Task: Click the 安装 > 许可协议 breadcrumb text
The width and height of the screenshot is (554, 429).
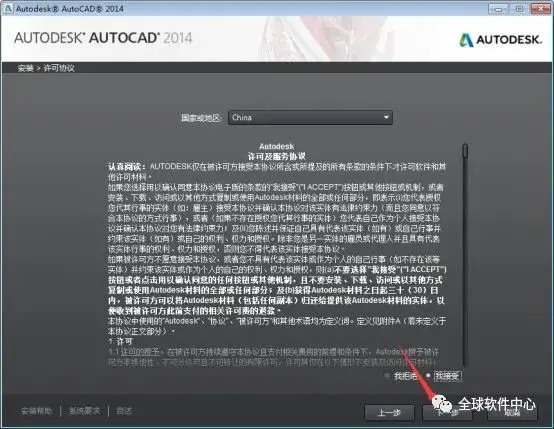Action: click(x=46, y=68)
